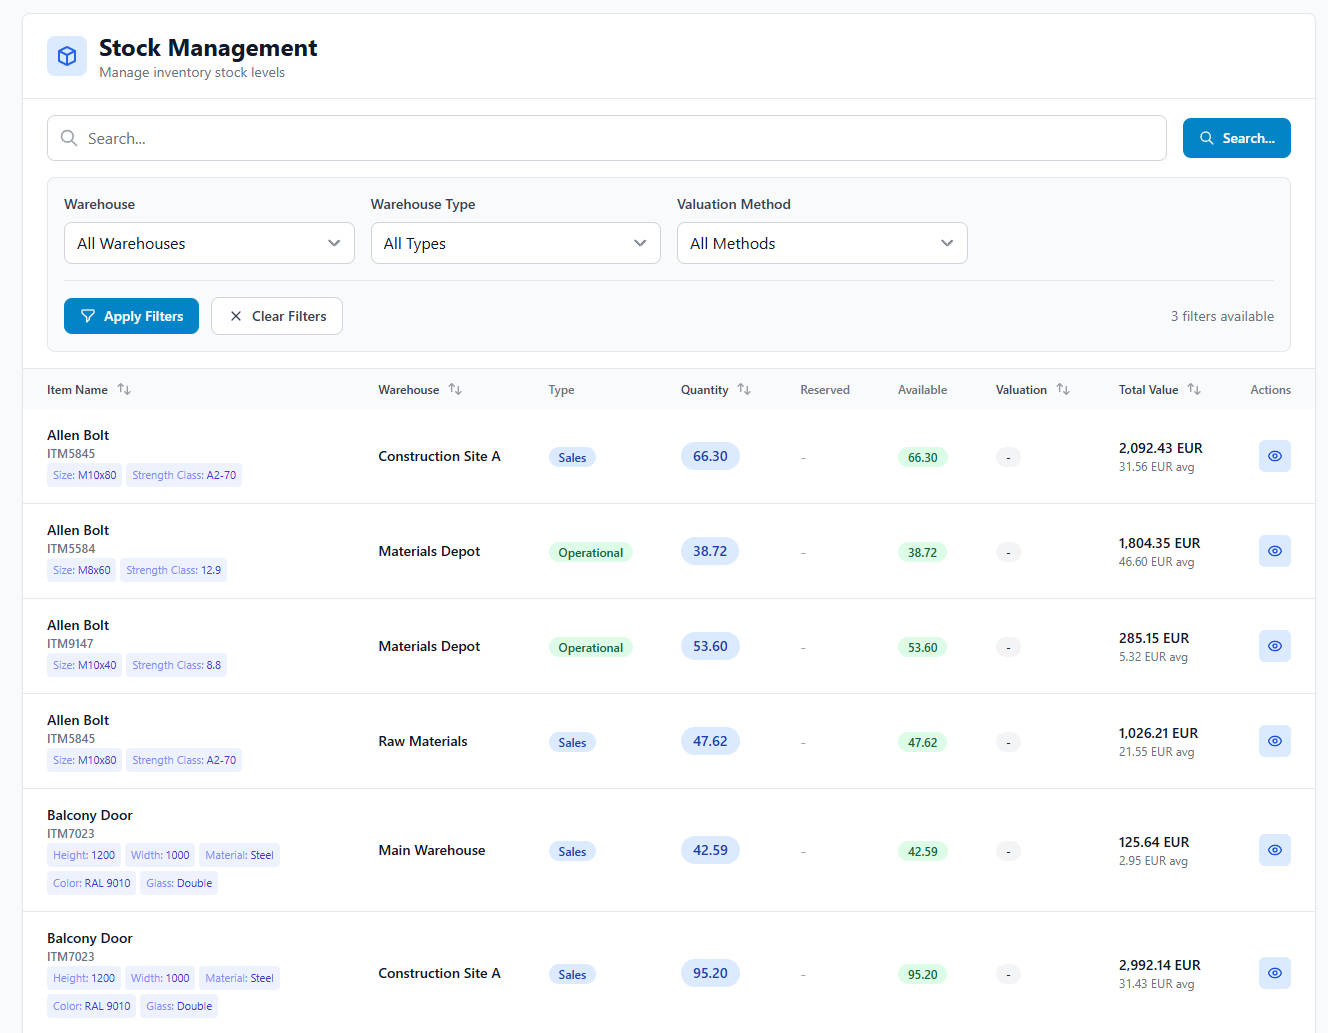The width and height of the screenshot is (1328, 1033).
Task: Sort the Valuation column using its sort icon
Action: pyautogui.click(x=1064, y=390)
